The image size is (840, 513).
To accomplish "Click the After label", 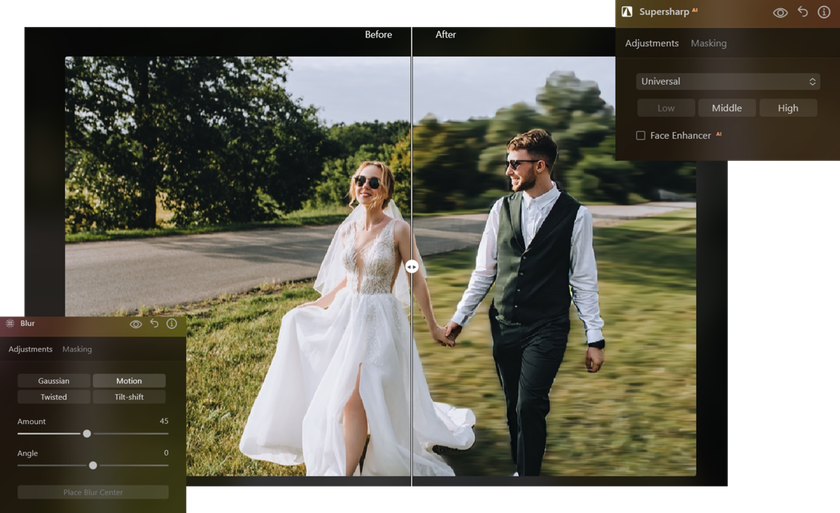I will (445, 34).
